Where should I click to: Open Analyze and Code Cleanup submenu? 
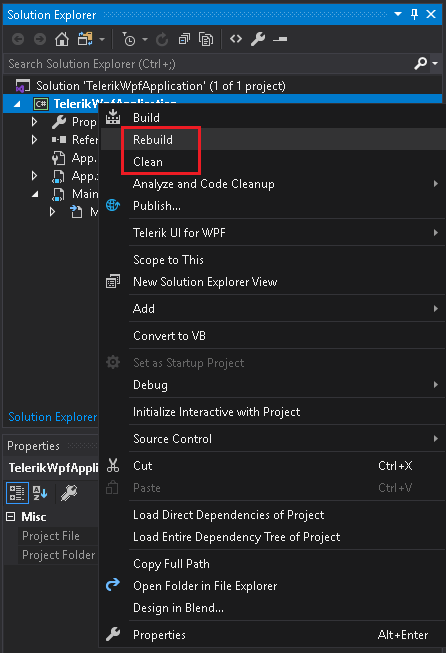[x=274, y=184]
